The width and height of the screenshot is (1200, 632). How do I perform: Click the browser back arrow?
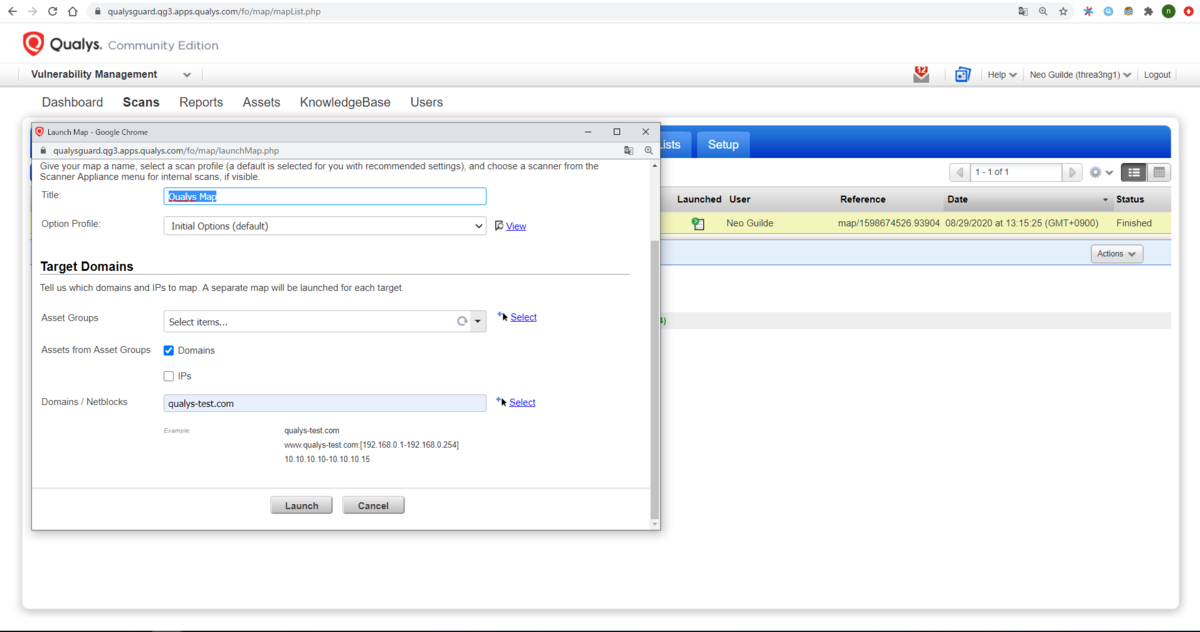[x=13, y=12]
